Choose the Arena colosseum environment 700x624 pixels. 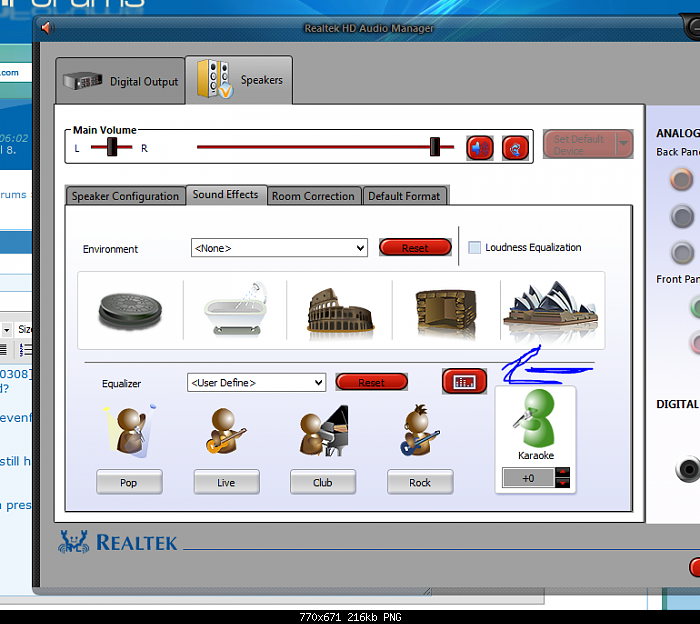click(x=341, y=314)
